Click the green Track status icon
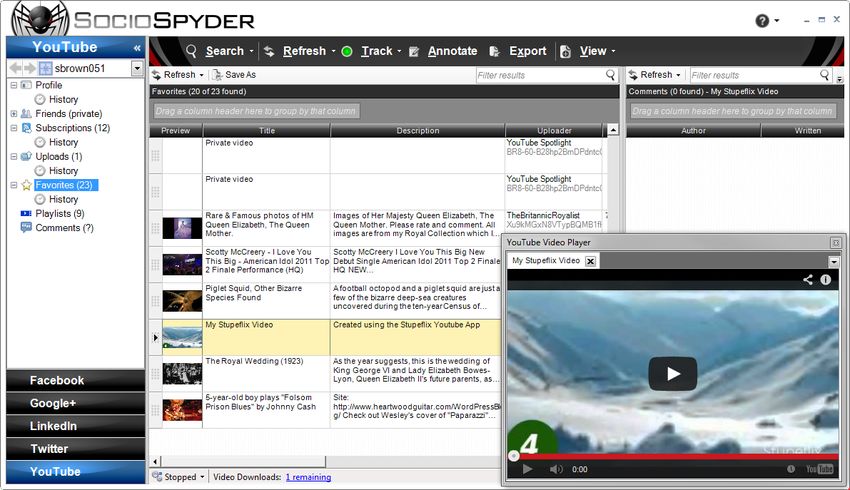This screenshot has width=850, height=490. (347, 51)
